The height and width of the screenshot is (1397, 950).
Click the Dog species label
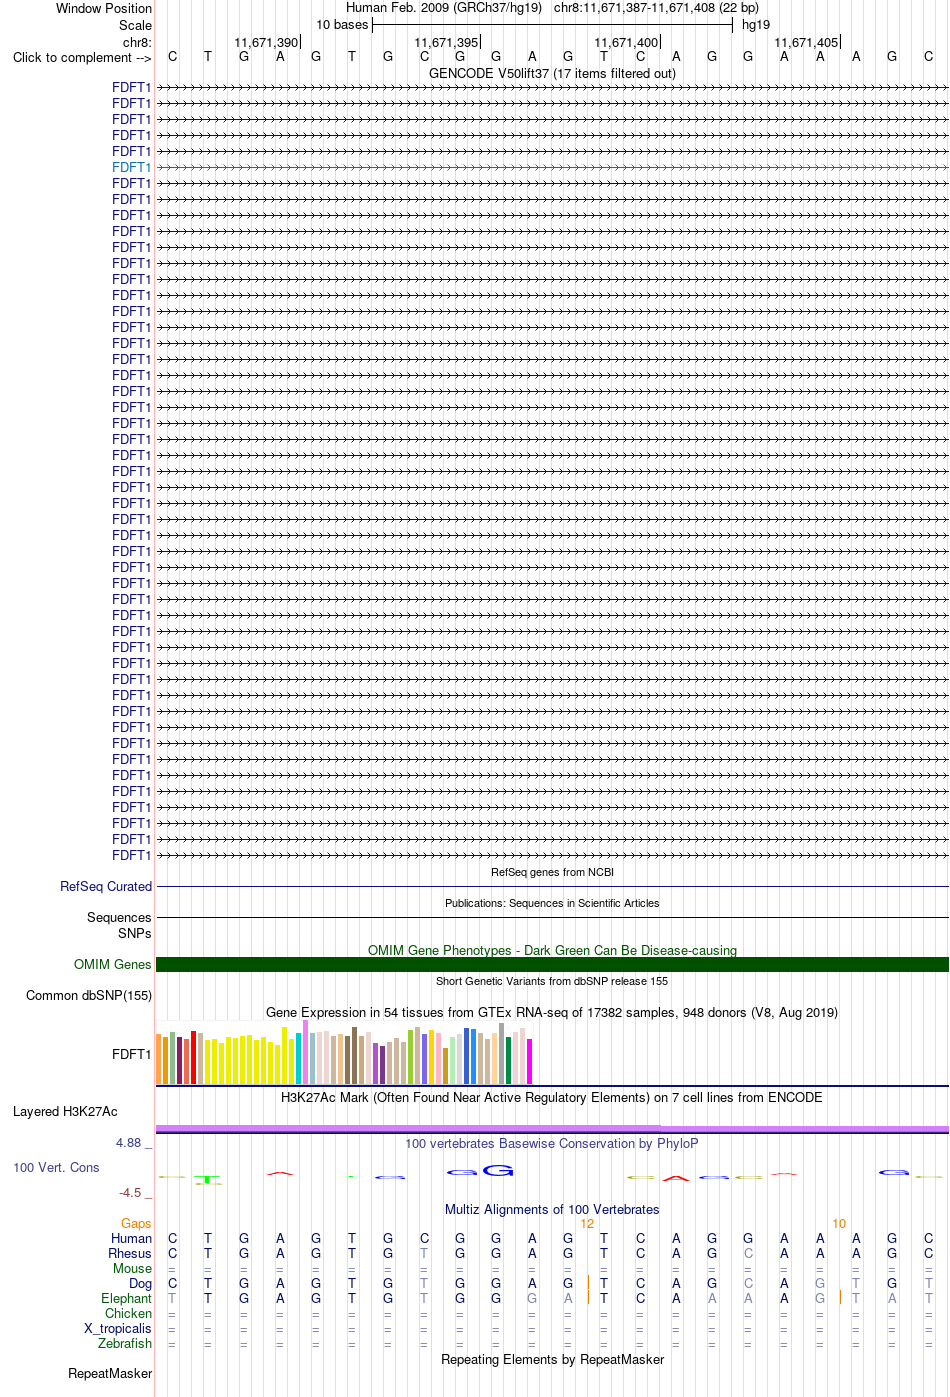(140, 1283)
